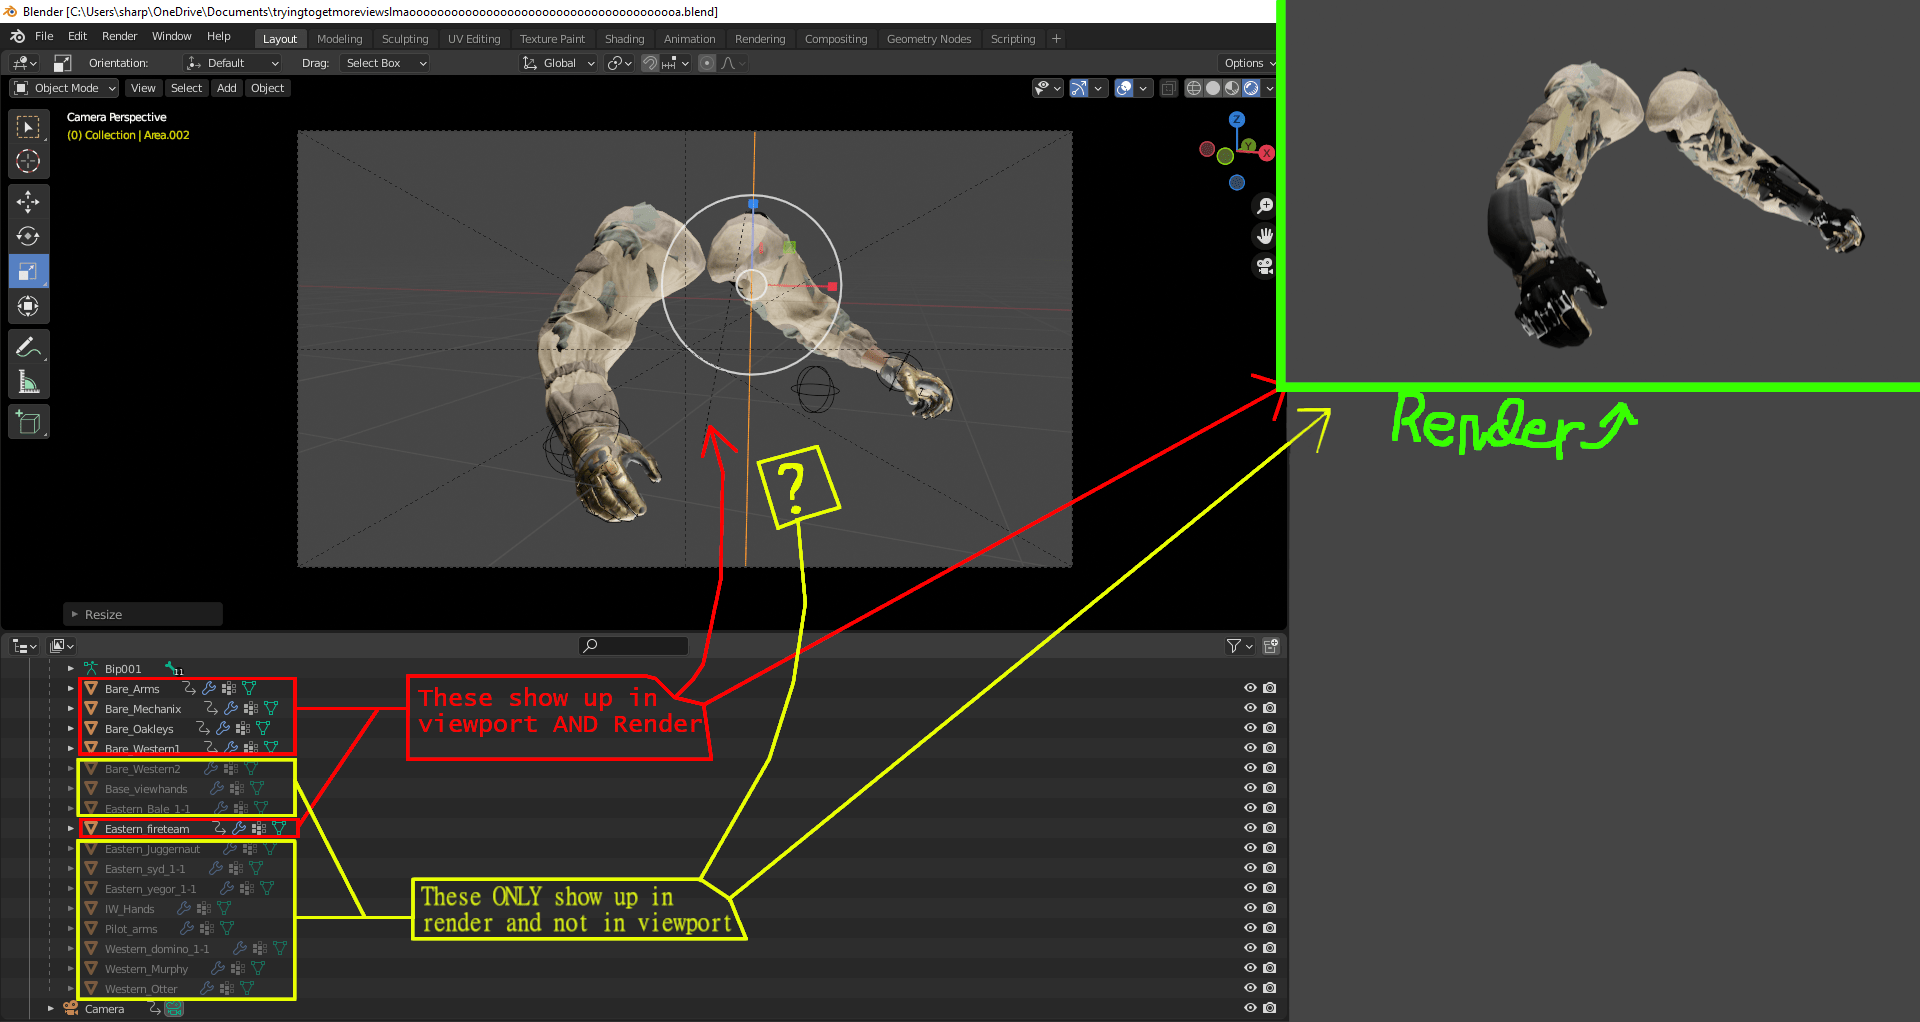Switch to the Shading workspace tab
This screenshot has height=1022, width=1920.
pos(625,39)
